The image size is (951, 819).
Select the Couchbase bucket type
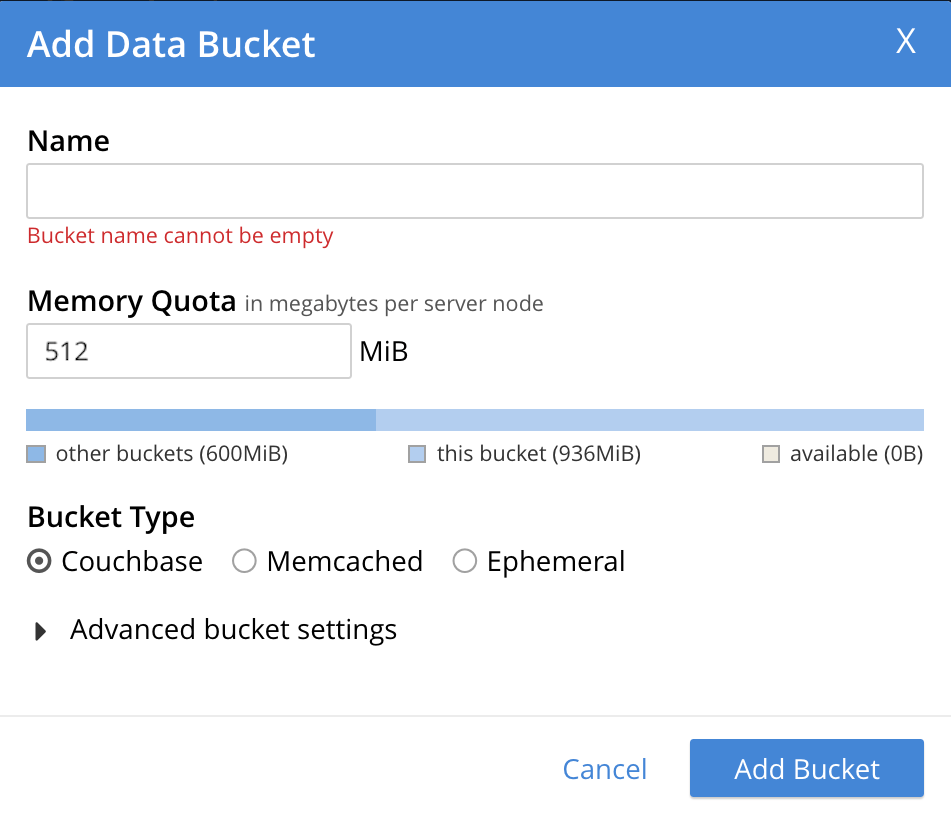coord(38,561)
